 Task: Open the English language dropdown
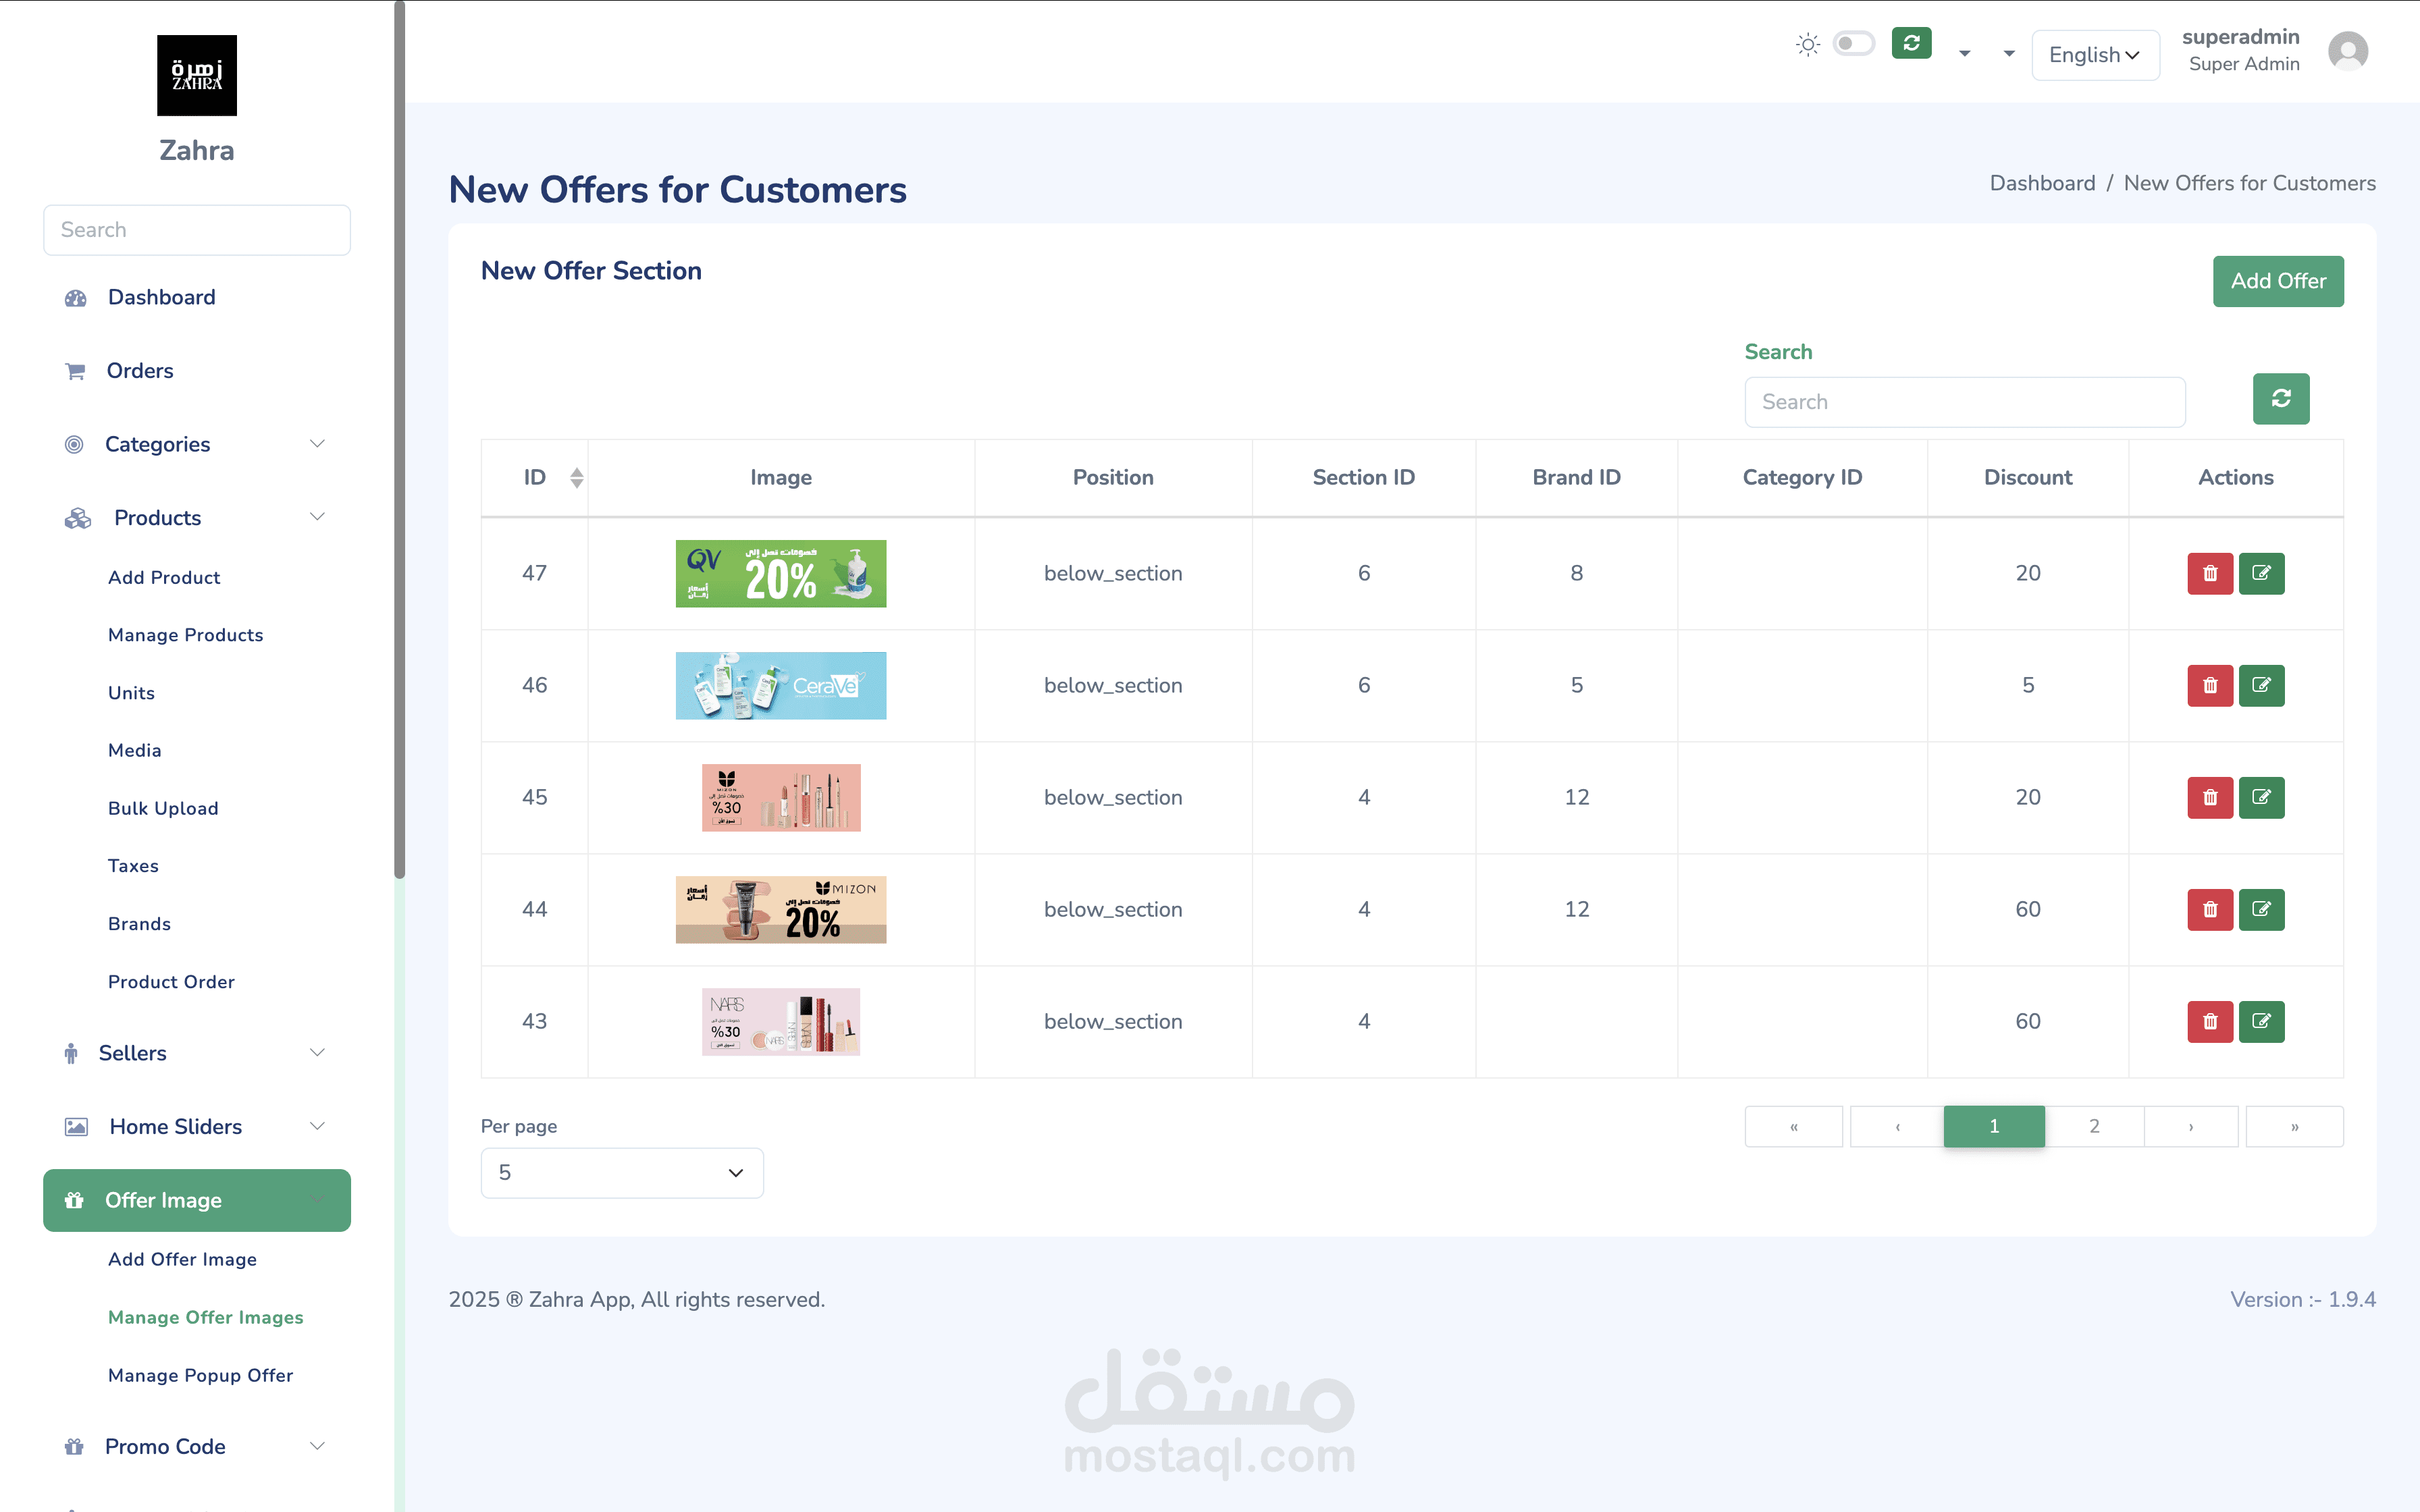(2095, 55)
